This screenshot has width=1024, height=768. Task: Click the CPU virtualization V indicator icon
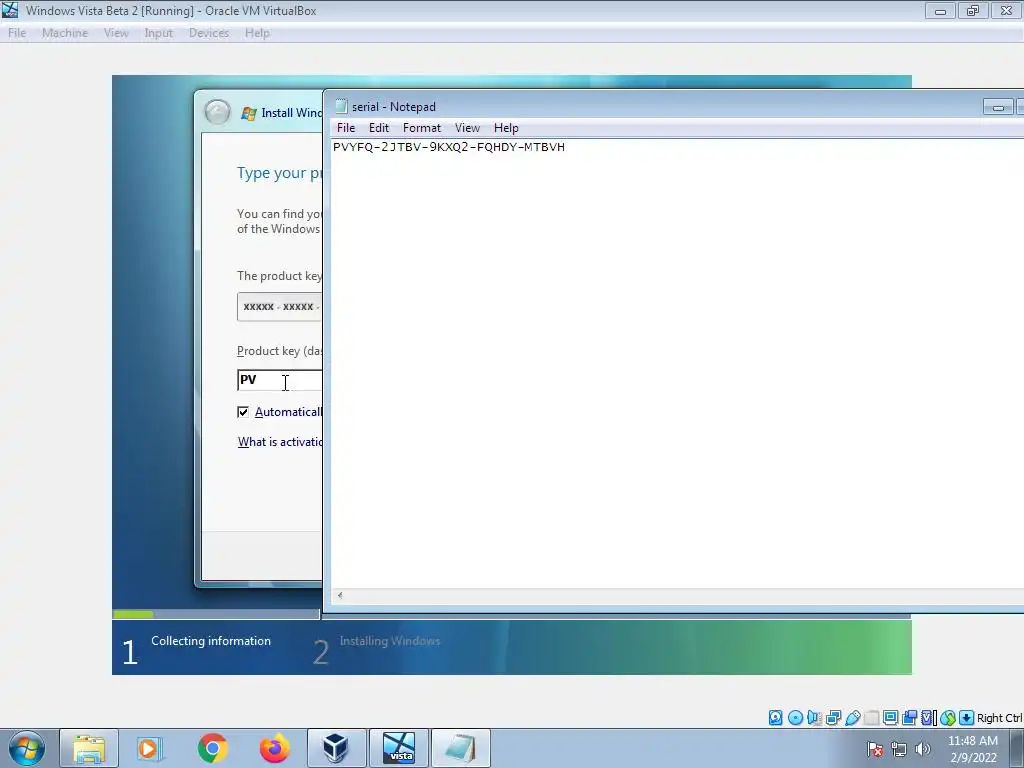pyautogui.click(x=929, y=718)
